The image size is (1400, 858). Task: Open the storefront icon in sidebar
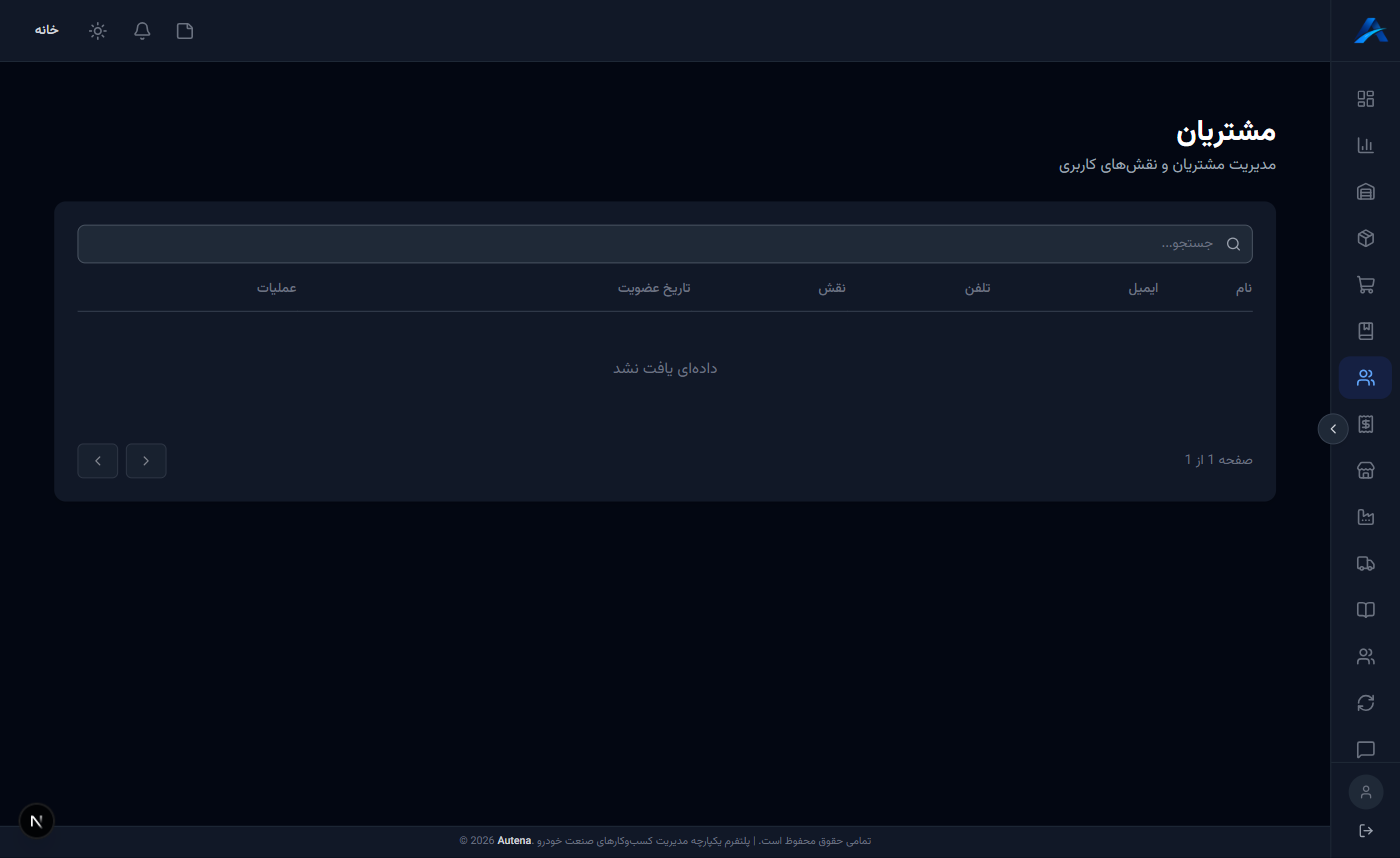point(1365,471)
